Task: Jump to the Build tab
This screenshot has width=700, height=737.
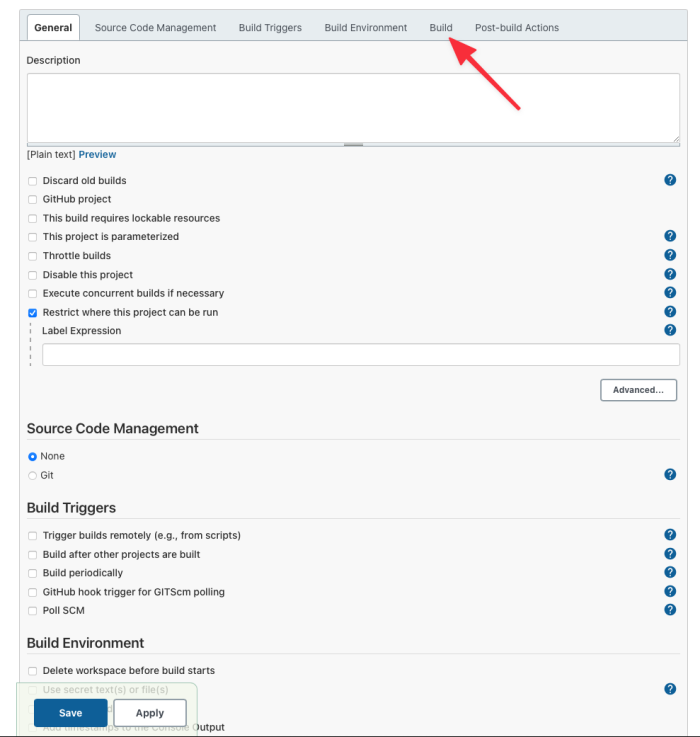Action: point(441,28)
